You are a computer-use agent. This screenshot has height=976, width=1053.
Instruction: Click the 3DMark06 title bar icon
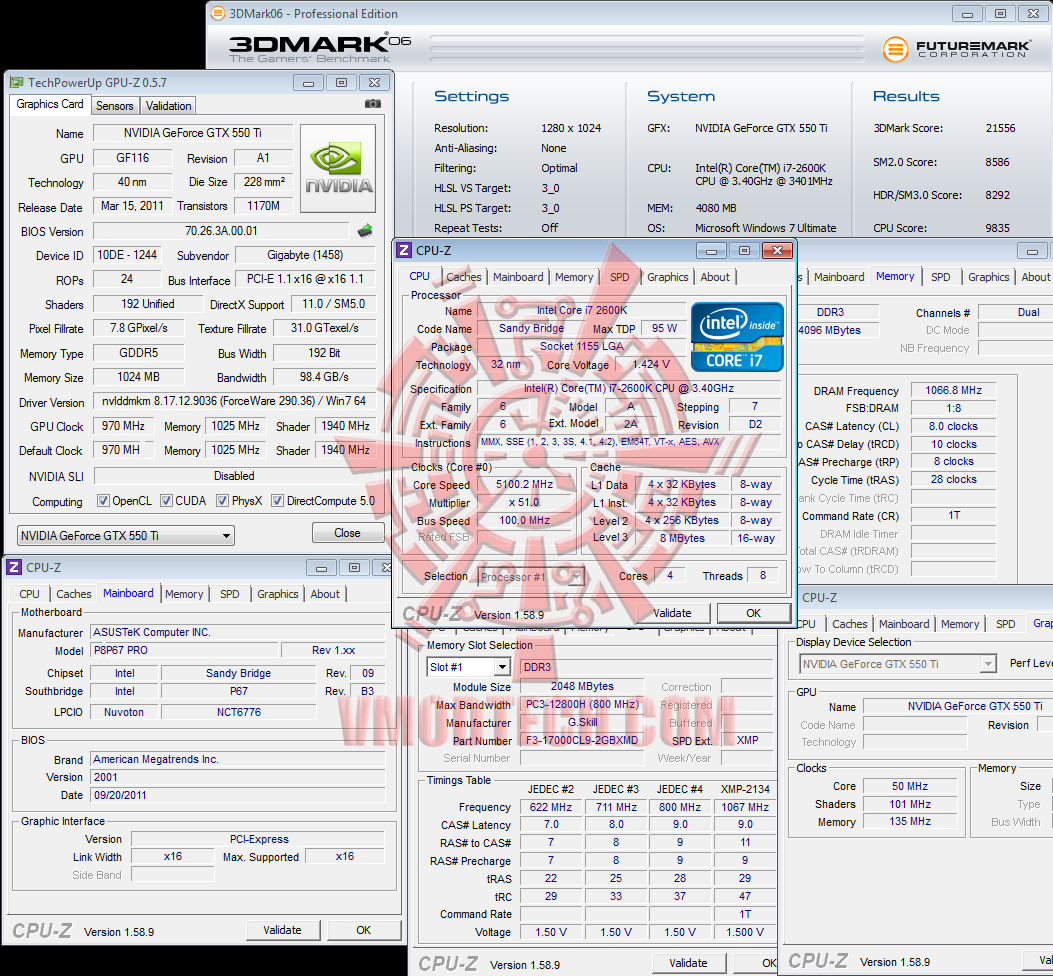(218, 13)
